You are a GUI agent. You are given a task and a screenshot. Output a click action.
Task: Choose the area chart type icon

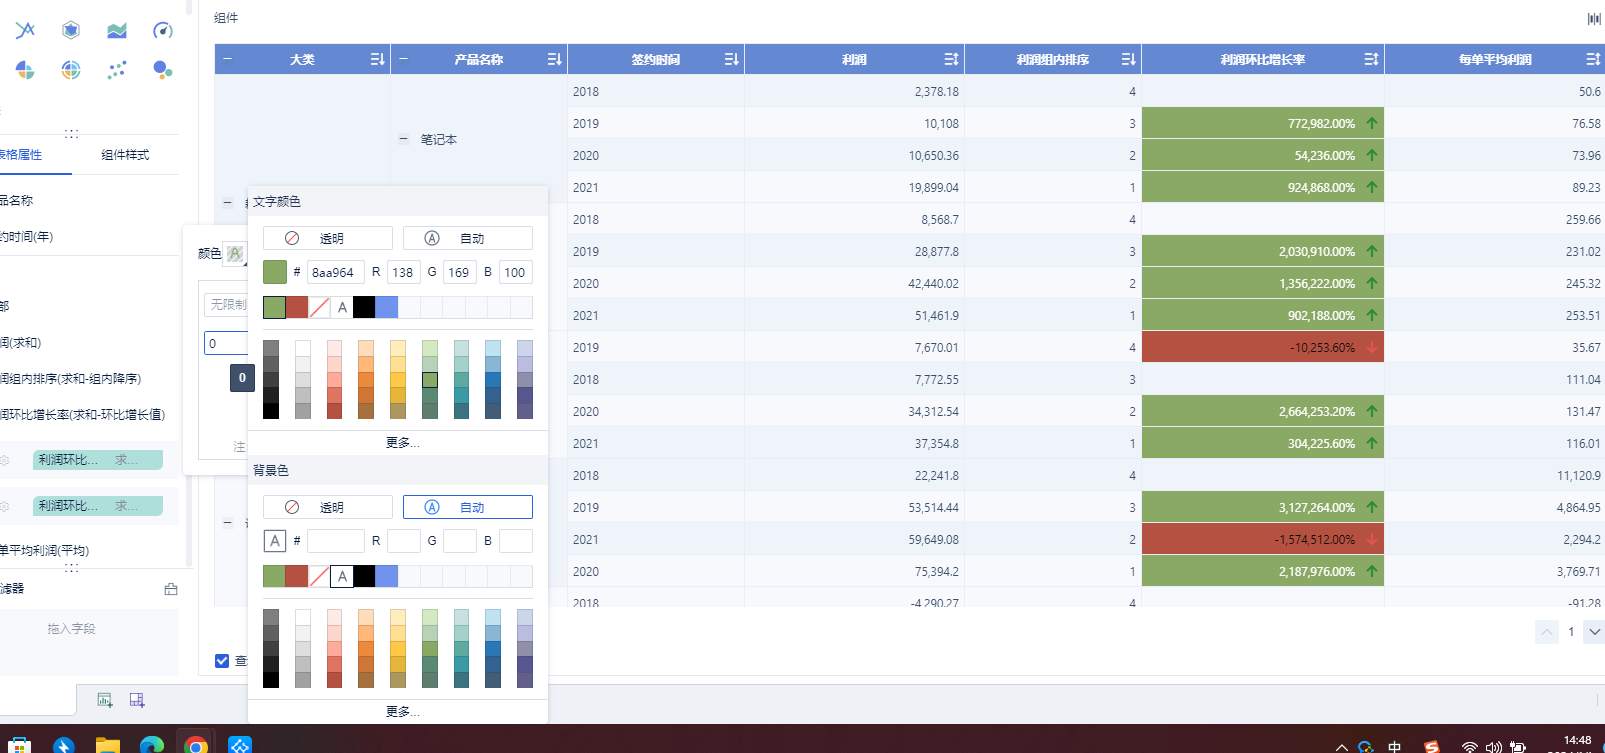tap(117, 30)
